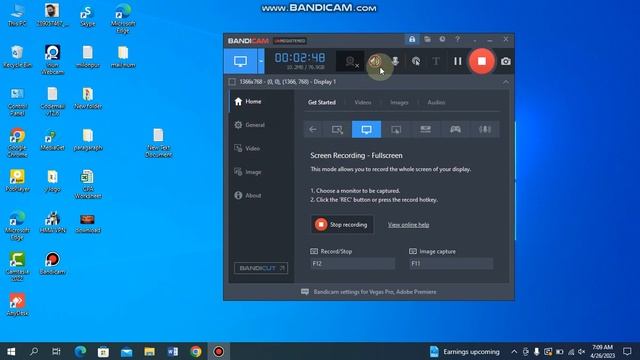Select Google Chrome desktop icon

coord(17,143)
